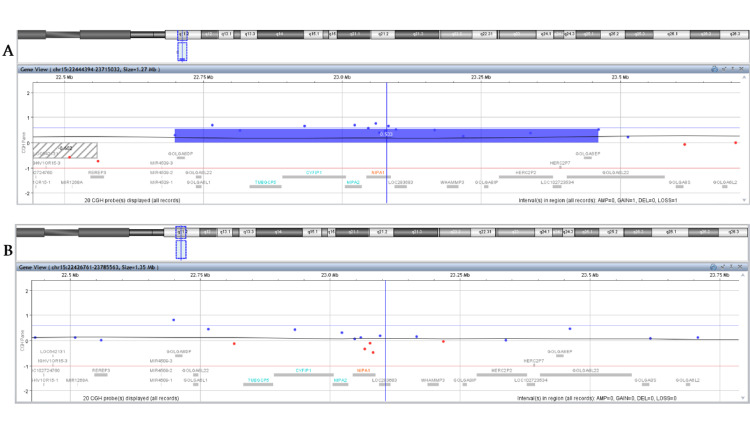Click the scroll-up arrow in panel B Gene View
Image resolution: width=750 pixels, height=422 pixels.
click(x=743, y=275)
